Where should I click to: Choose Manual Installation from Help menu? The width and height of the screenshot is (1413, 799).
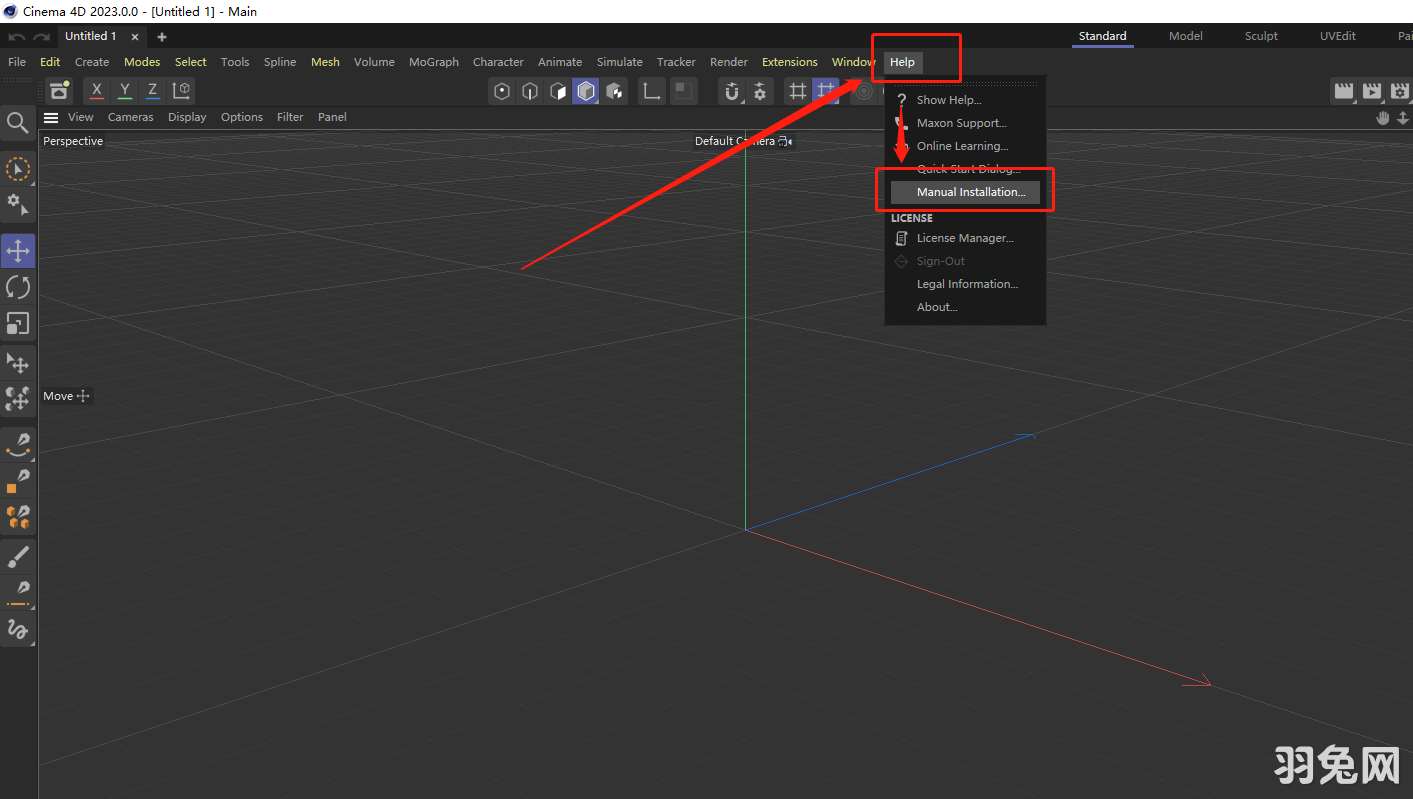[966, 190]
